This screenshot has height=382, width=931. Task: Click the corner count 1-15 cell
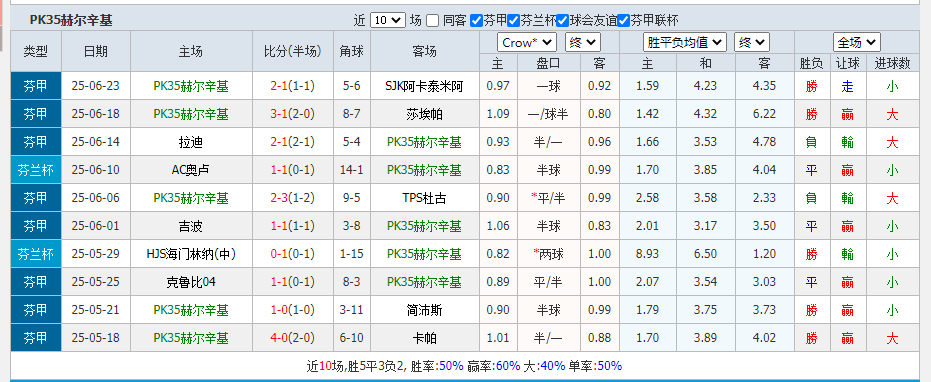click(x=352, y=254)
